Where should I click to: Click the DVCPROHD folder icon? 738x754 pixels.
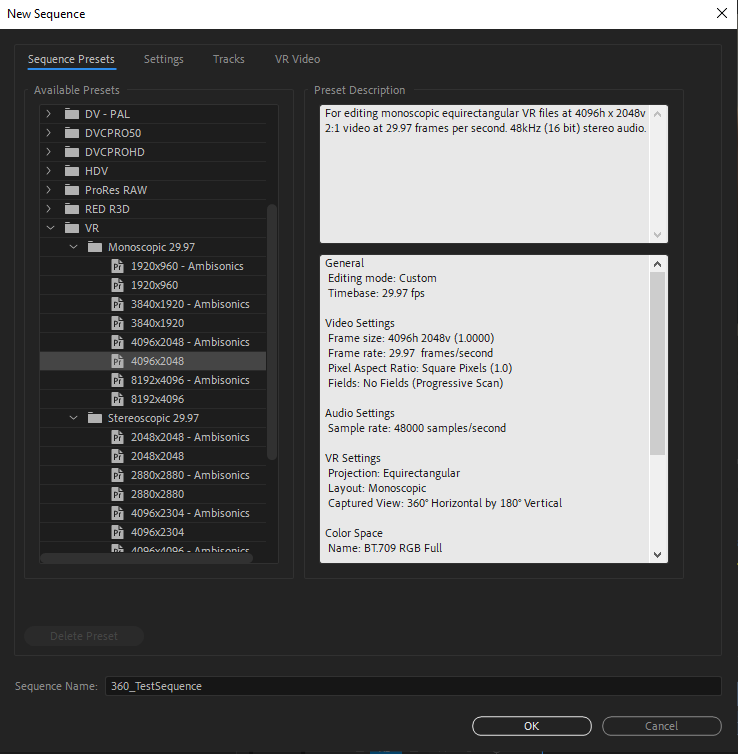(72, 152)
